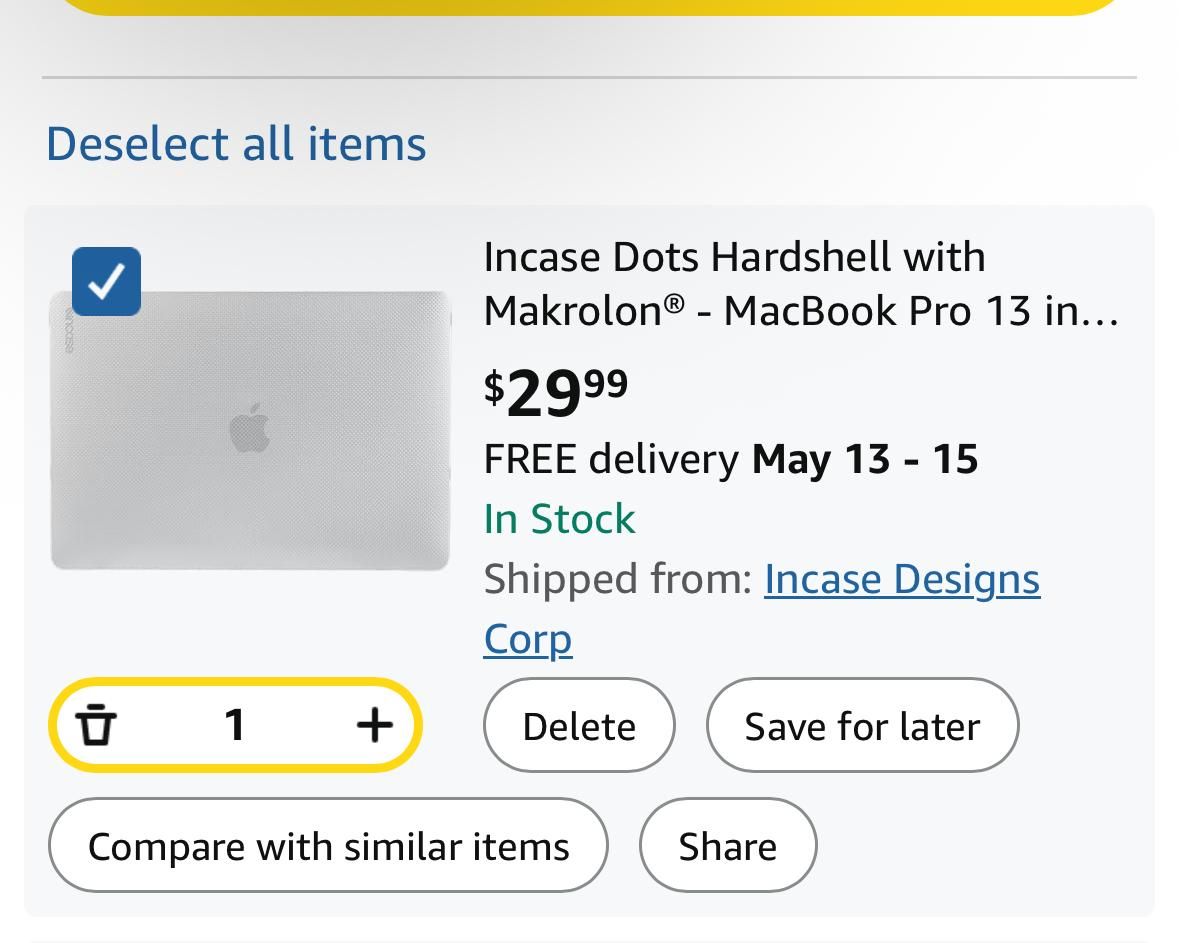Uncheck the Incase Dots Hardshell item checkbox

coord(106,281)
